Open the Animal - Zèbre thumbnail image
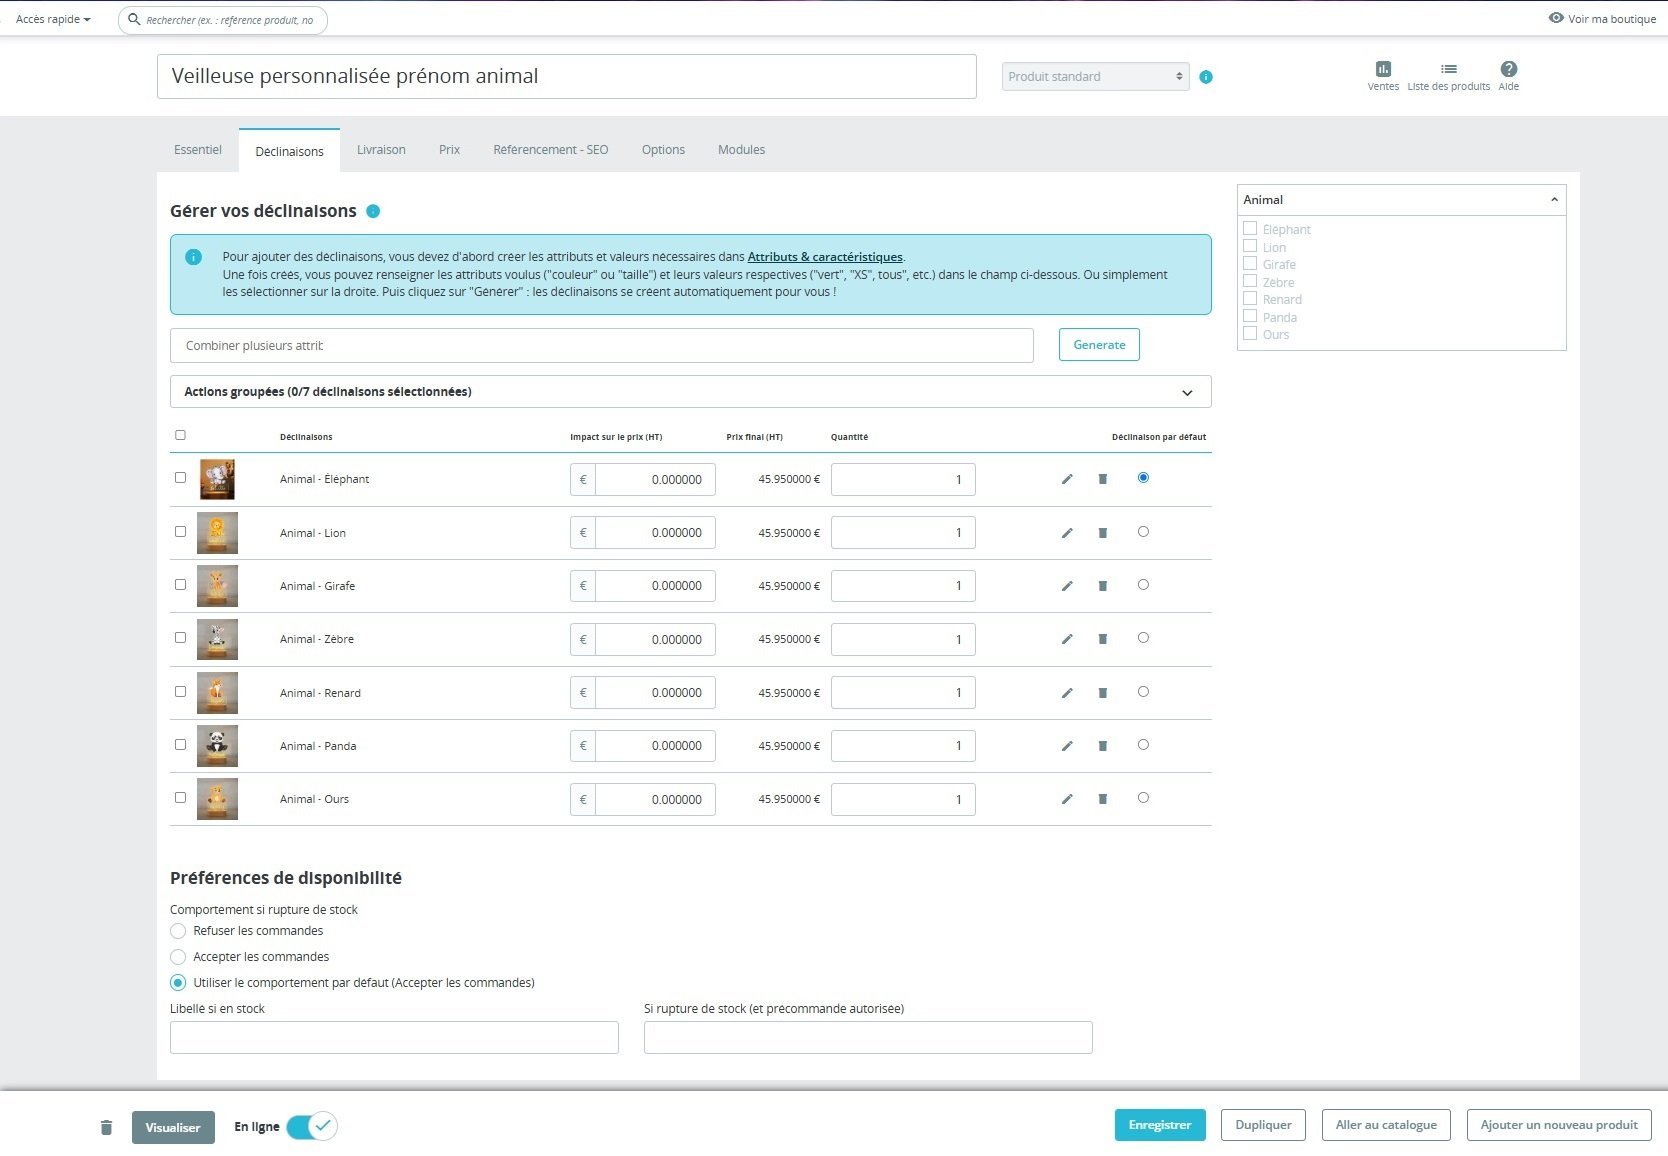Screen dimensions: 1668x1156 217,640
